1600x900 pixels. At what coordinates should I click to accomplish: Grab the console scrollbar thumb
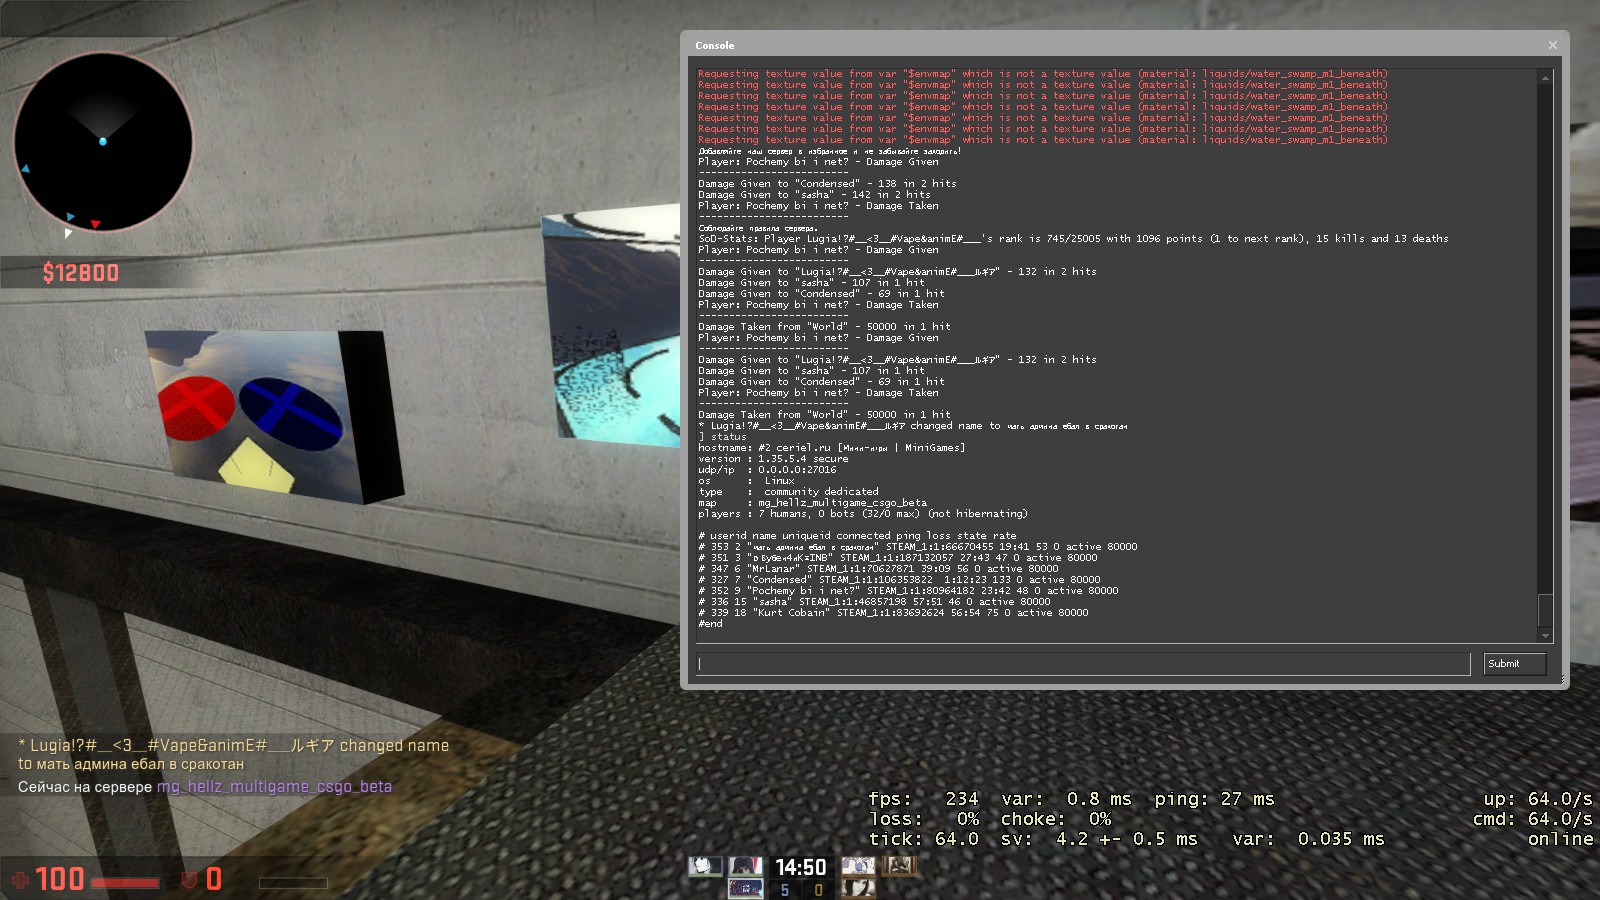coord(1545,609)
